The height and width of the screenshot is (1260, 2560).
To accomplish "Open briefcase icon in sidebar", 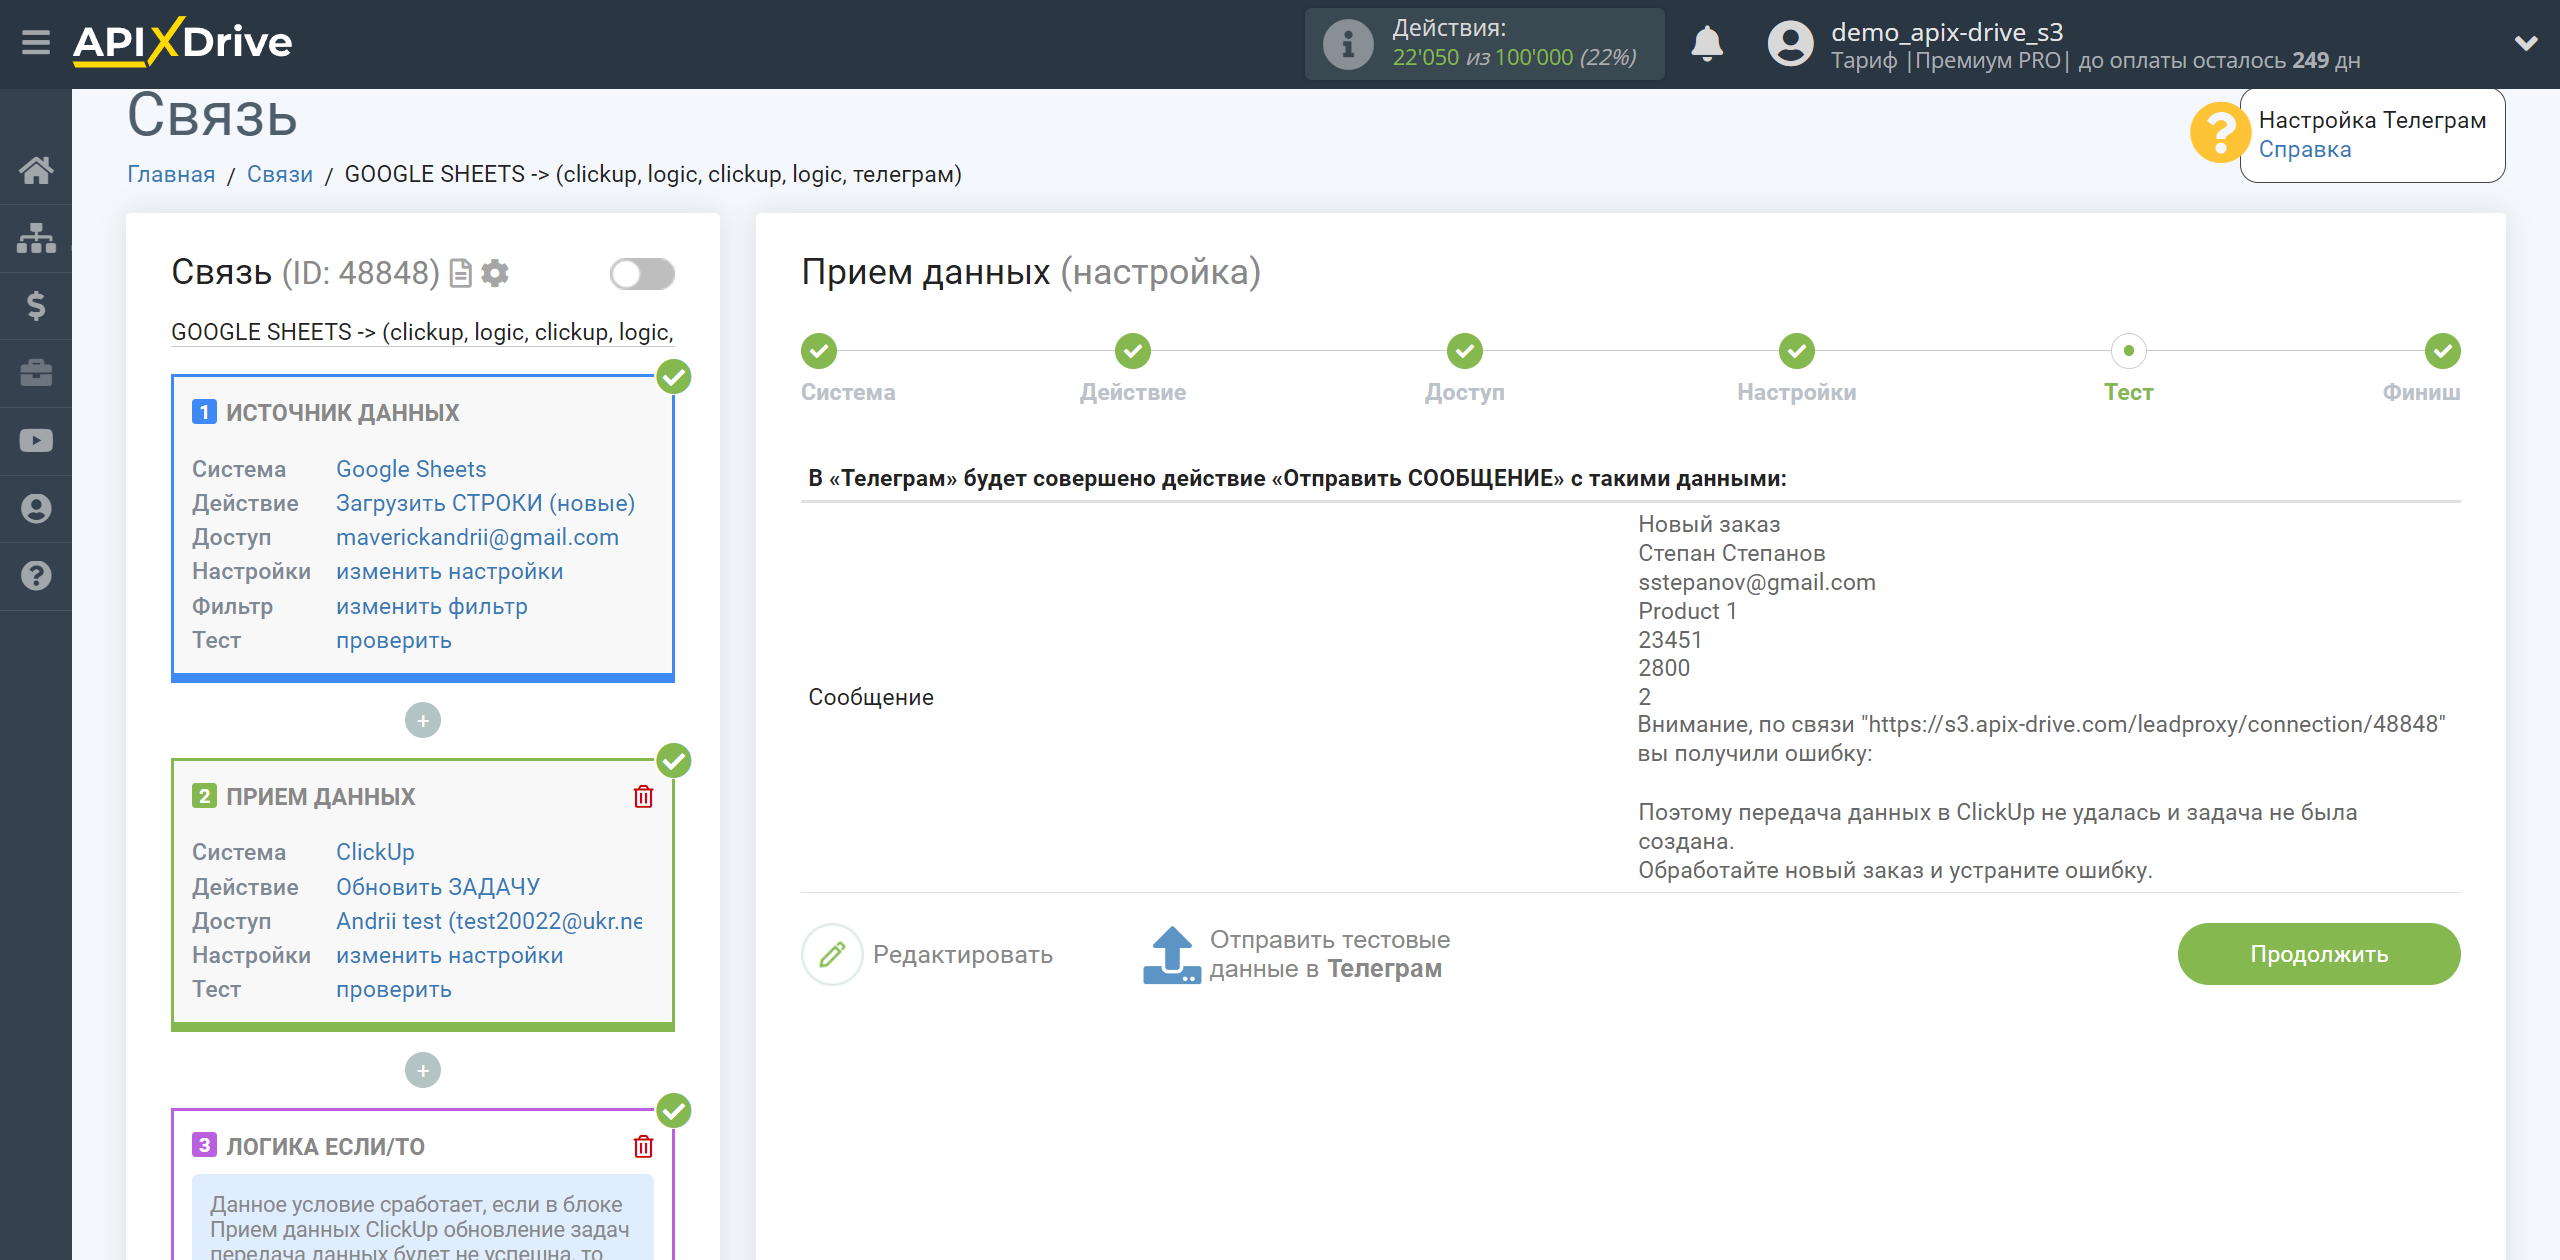I will 36,373.
